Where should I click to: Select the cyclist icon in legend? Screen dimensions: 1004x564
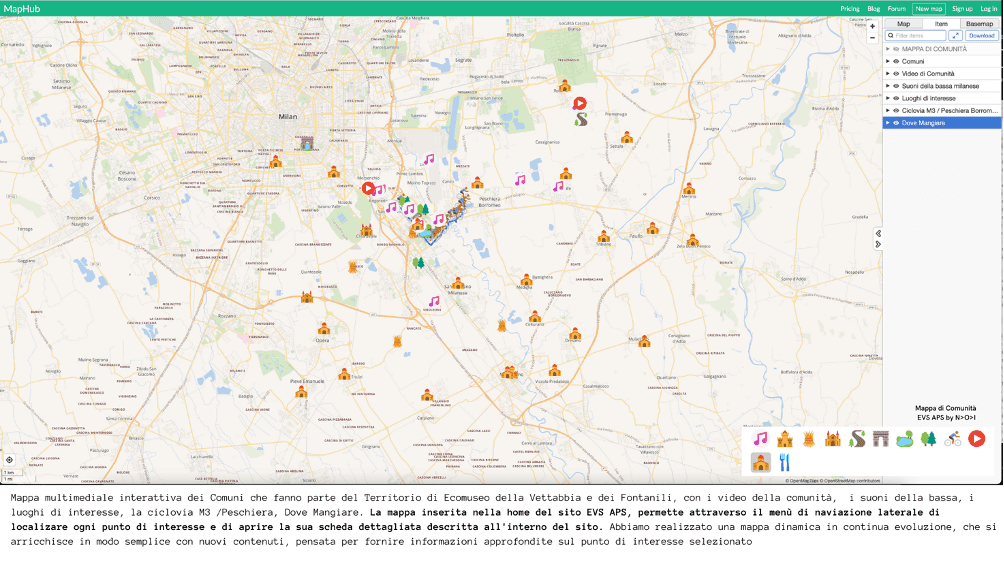pyautogui.click(x=953, y=439)
